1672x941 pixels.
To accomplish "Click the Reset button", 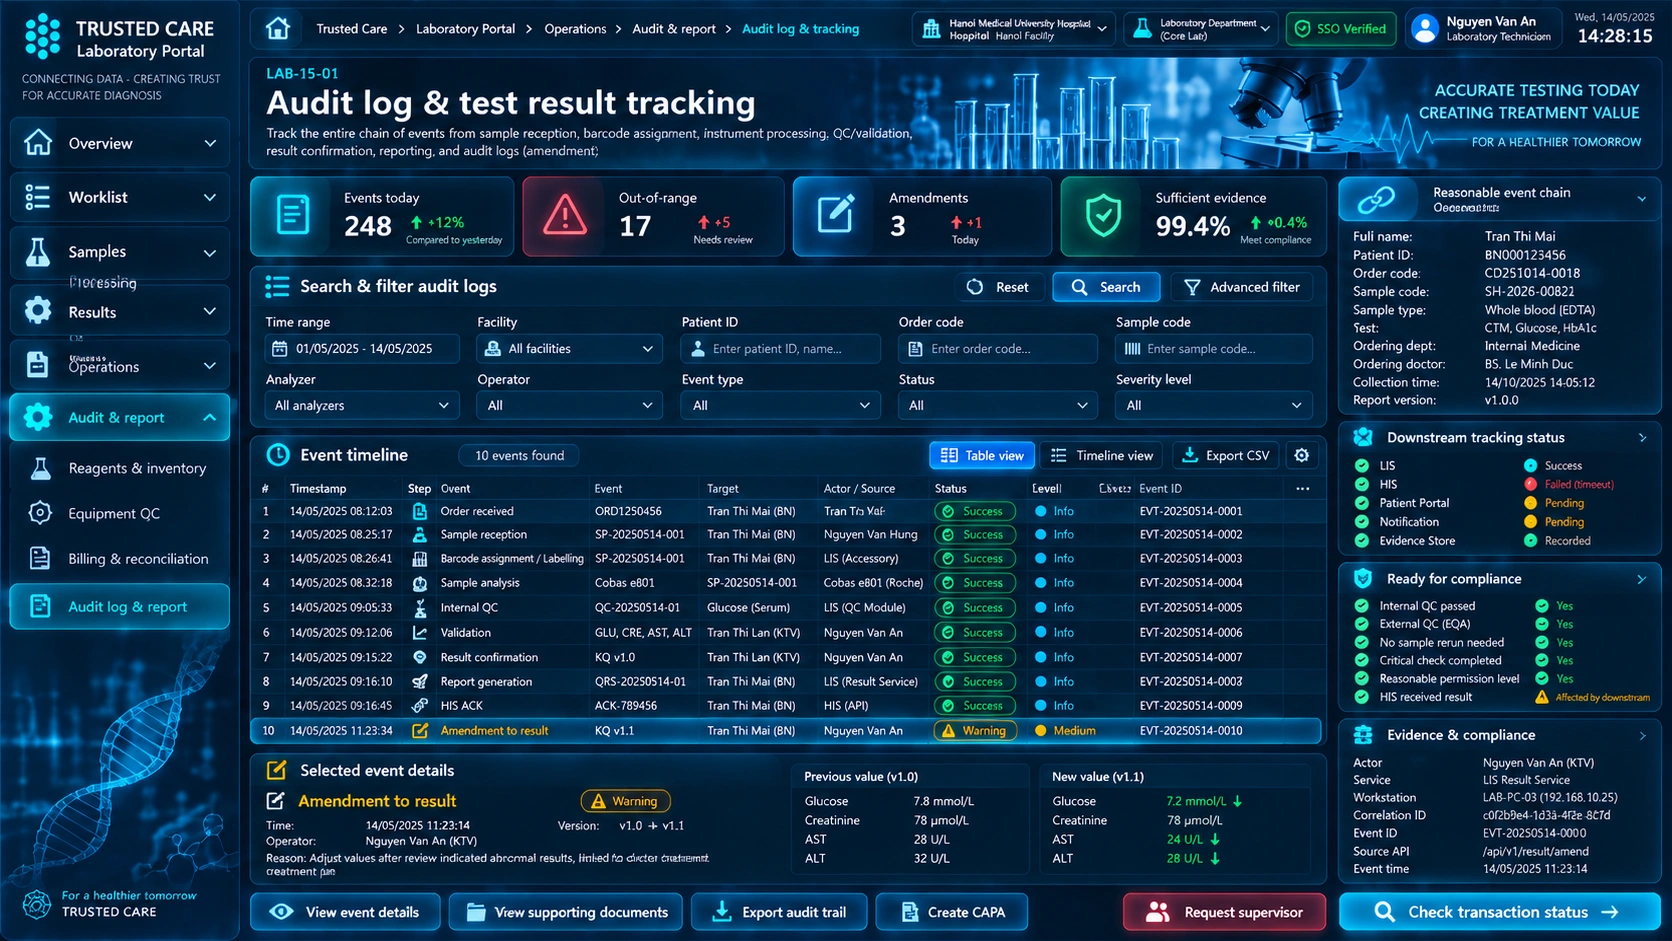I will pos(997,287).
